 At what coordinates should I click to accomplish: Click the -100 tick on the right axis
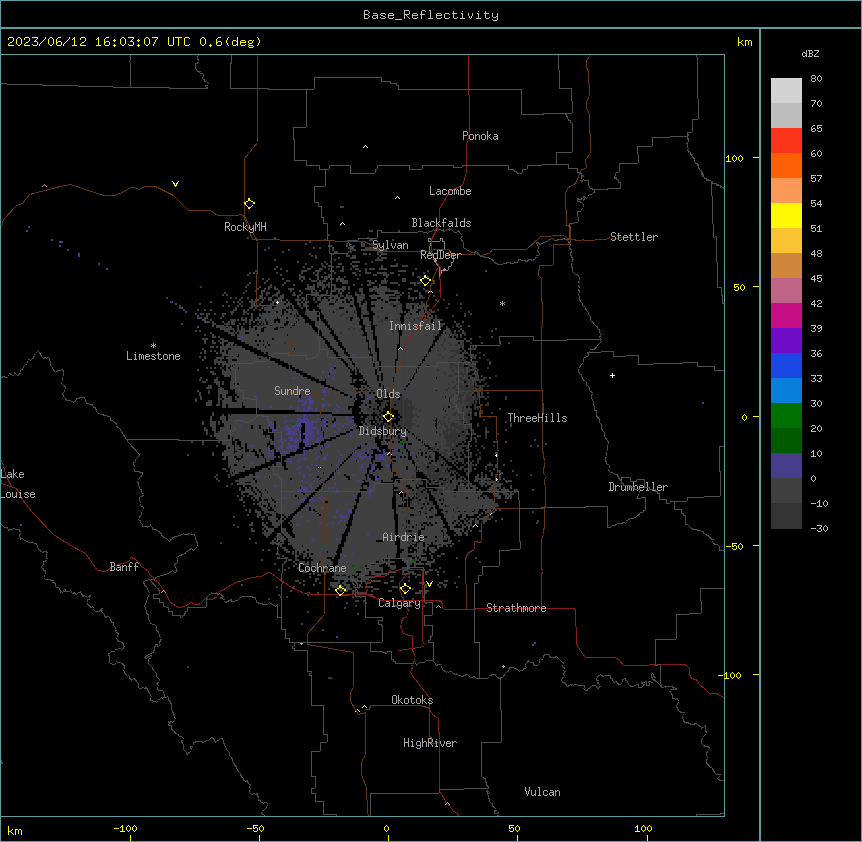point(731,675)
